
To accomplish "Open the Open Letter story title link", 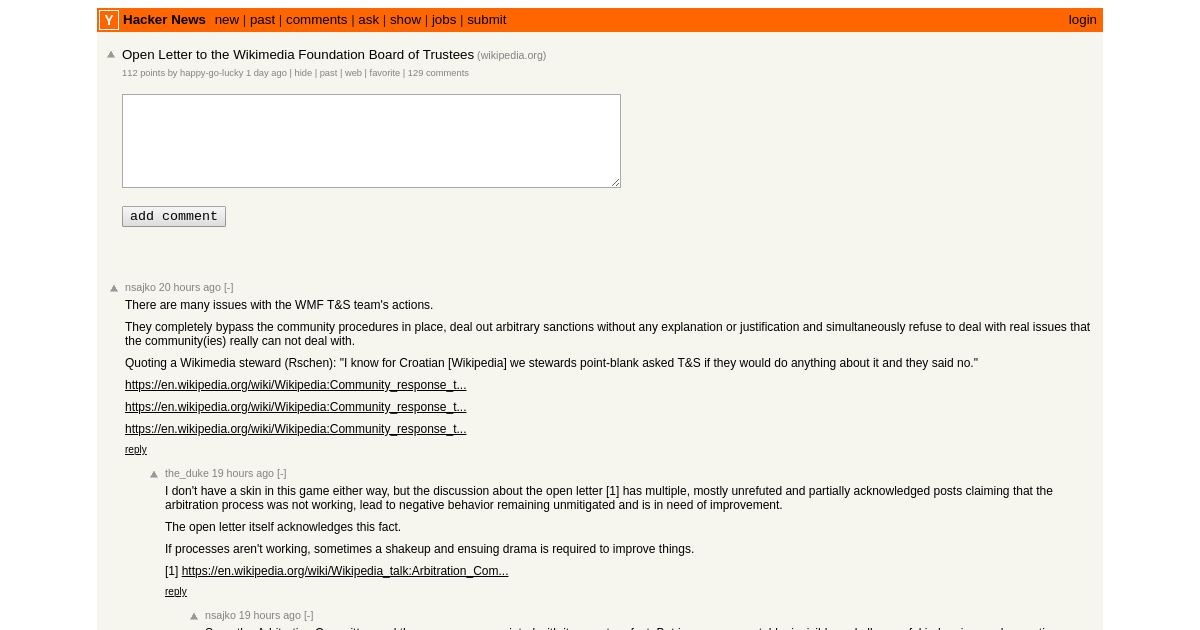I will tap(298, 55).
